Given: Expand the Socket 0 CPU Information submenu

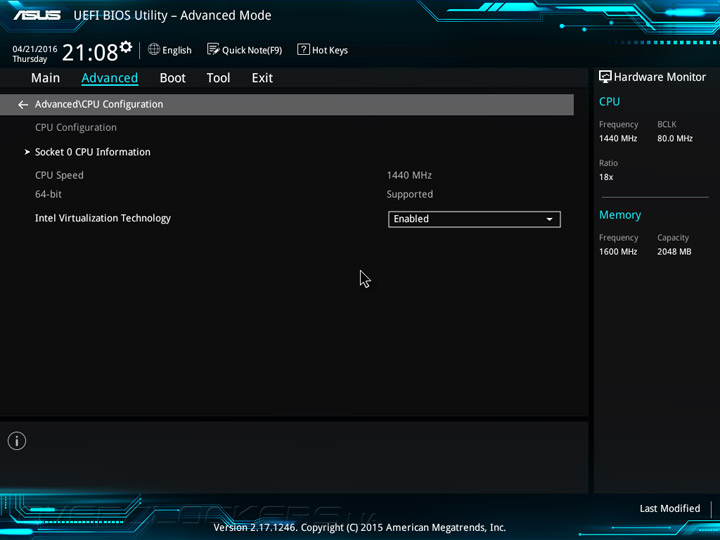Looking at the screenshot, I should 92,152.
